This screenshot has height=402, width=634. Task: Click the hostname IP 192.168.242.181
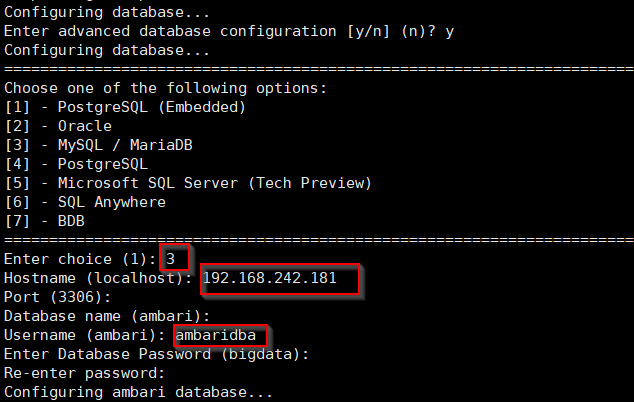click(x=270, y=278)
